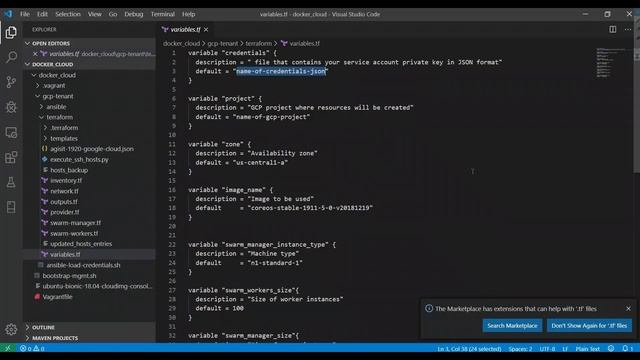Open the Extensions view
The width and height of the screenshot is (640, 360).
coord(11,157)
